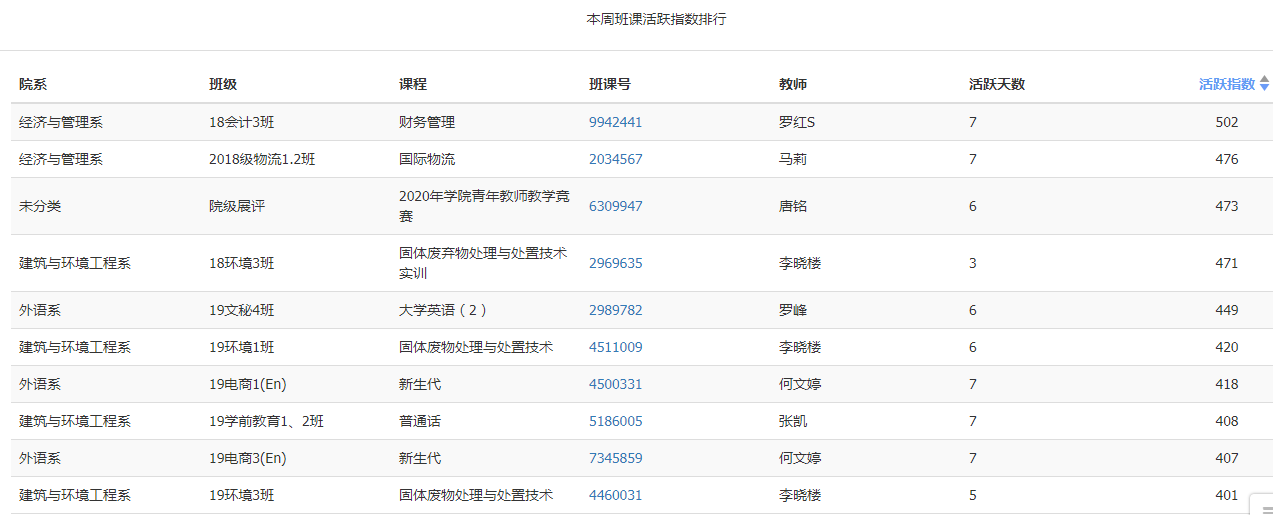The height and width of the screenshot is (515, 1273).
Task: Open class number 4511009 link
Action: click(616, 347)
